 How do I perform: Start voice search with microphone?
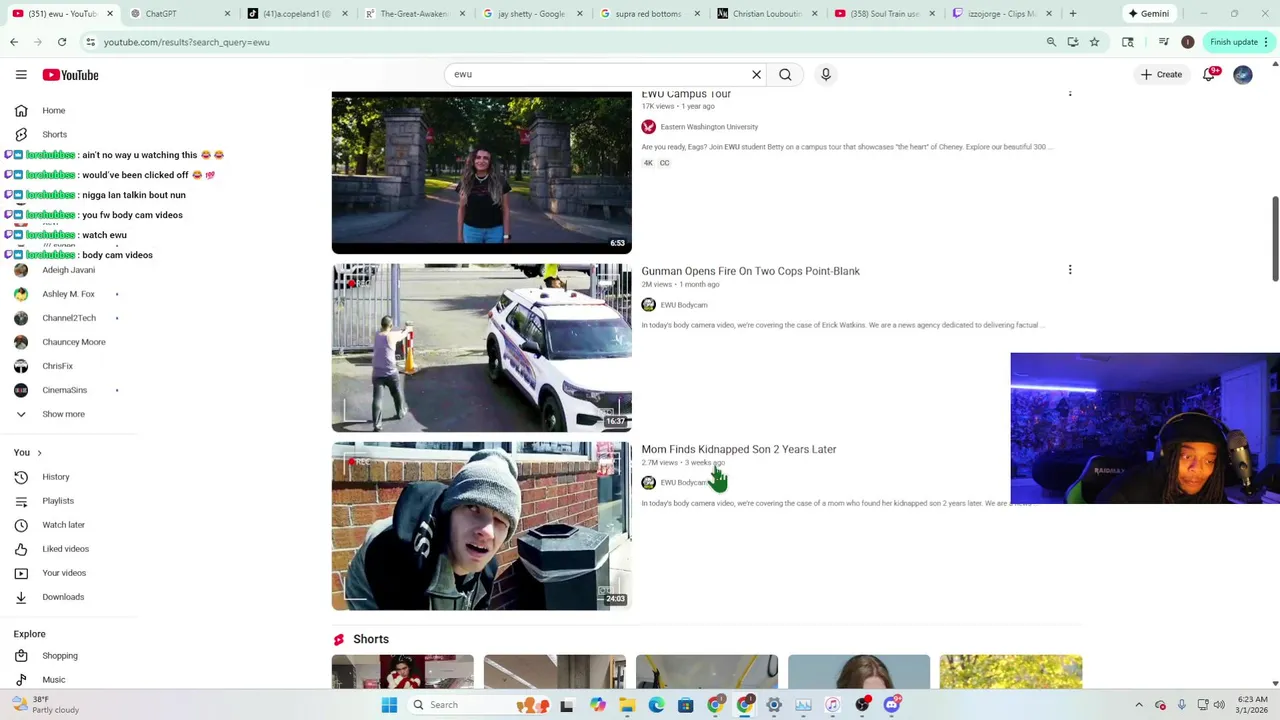[826, 74]
